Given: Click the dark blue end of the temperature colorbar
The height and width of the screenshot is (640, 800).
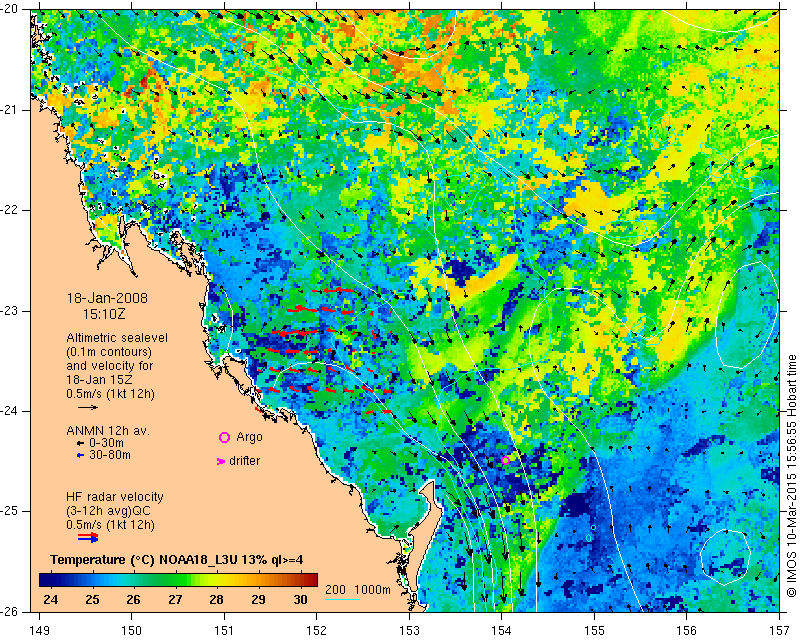Looking at the screenshot, I should pyautogui.click(x=46, y=580).
